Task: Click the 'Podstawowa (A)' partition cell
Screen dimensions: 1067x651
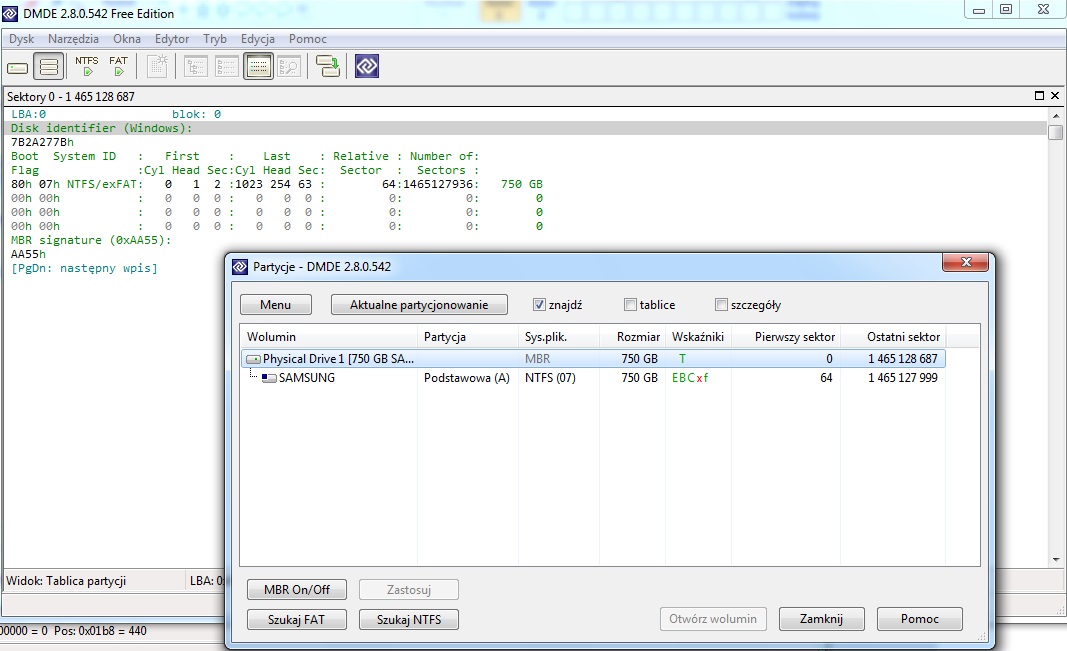Action: coord(467,378)
